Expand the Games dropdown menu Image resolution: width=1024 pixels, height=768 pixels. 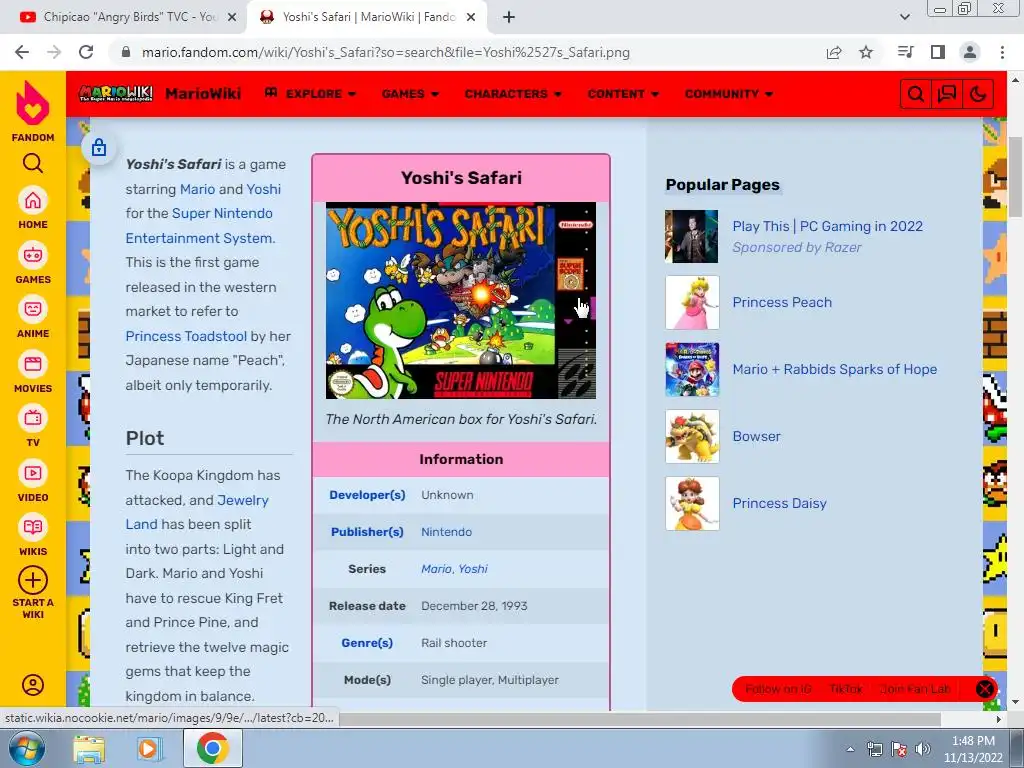pyautogui.click(x=410, y=94)
